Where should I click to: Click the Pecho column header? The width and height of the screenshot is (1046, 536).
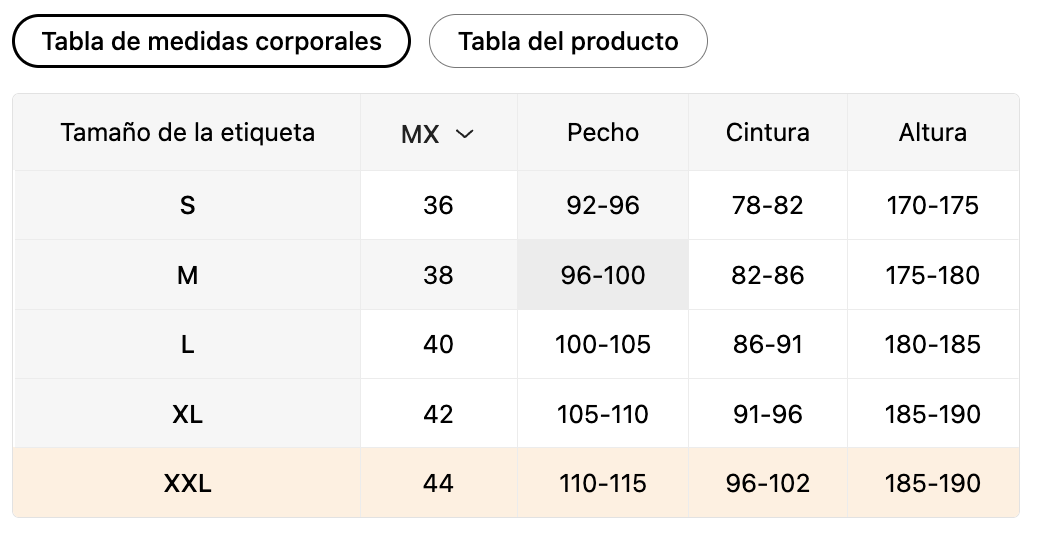pos(603,132)
